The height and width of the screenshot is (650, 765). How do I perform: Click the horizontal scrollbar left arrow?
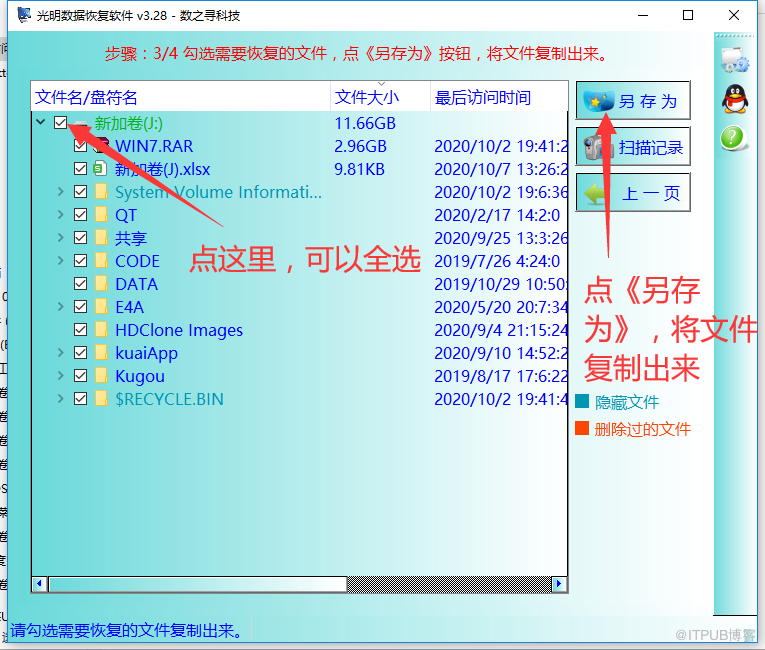[40, 584]
